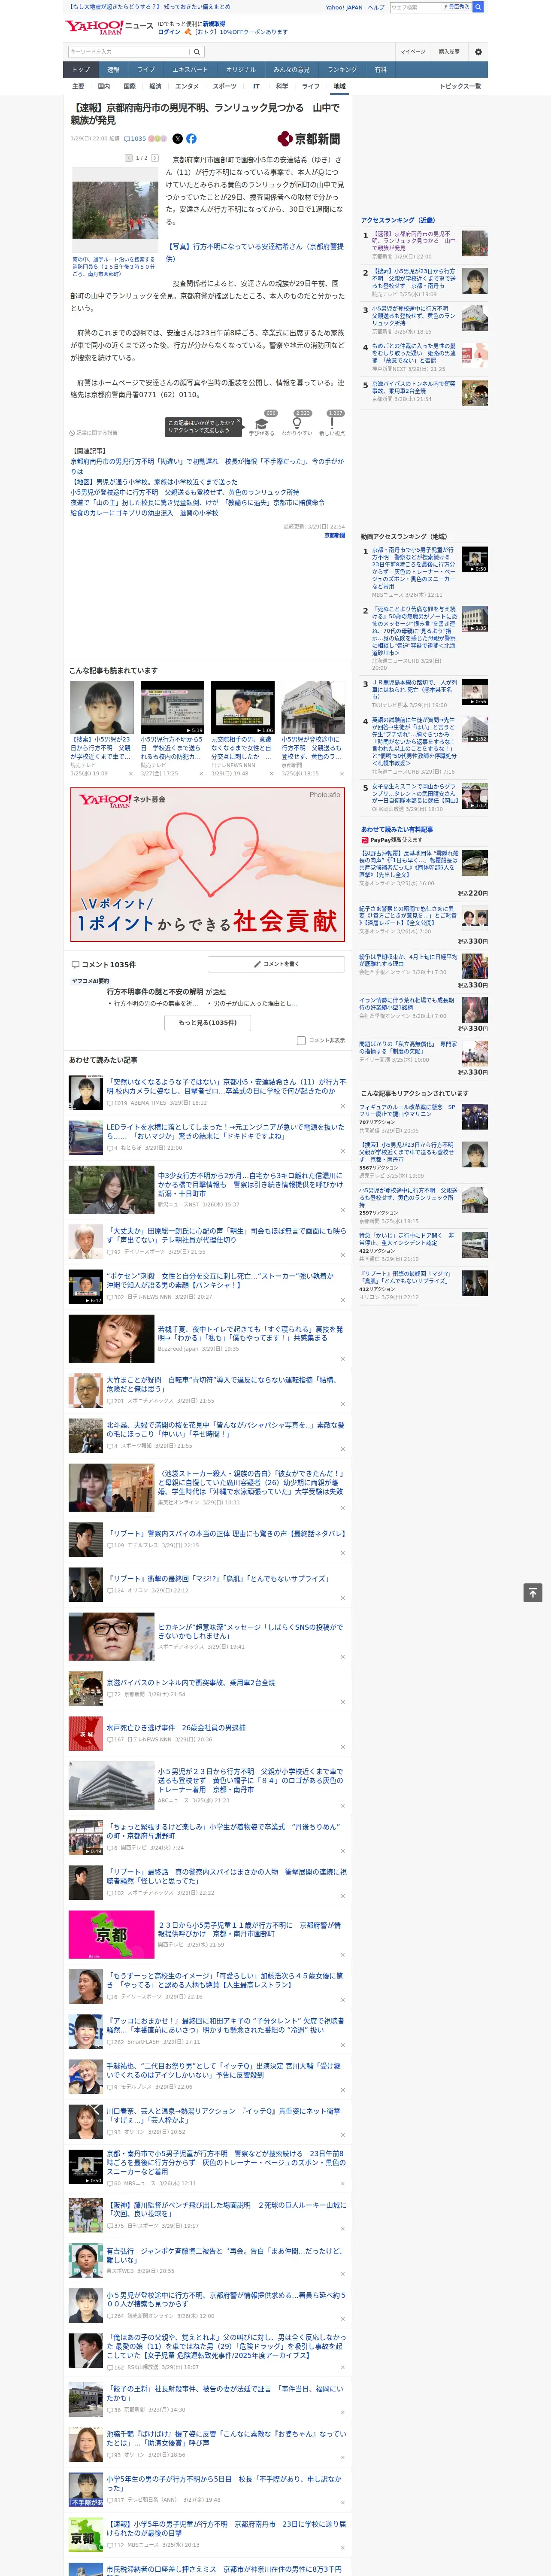
Task: Click the わかりやすい lightbulb reaction
Action: tap(296, 425)
